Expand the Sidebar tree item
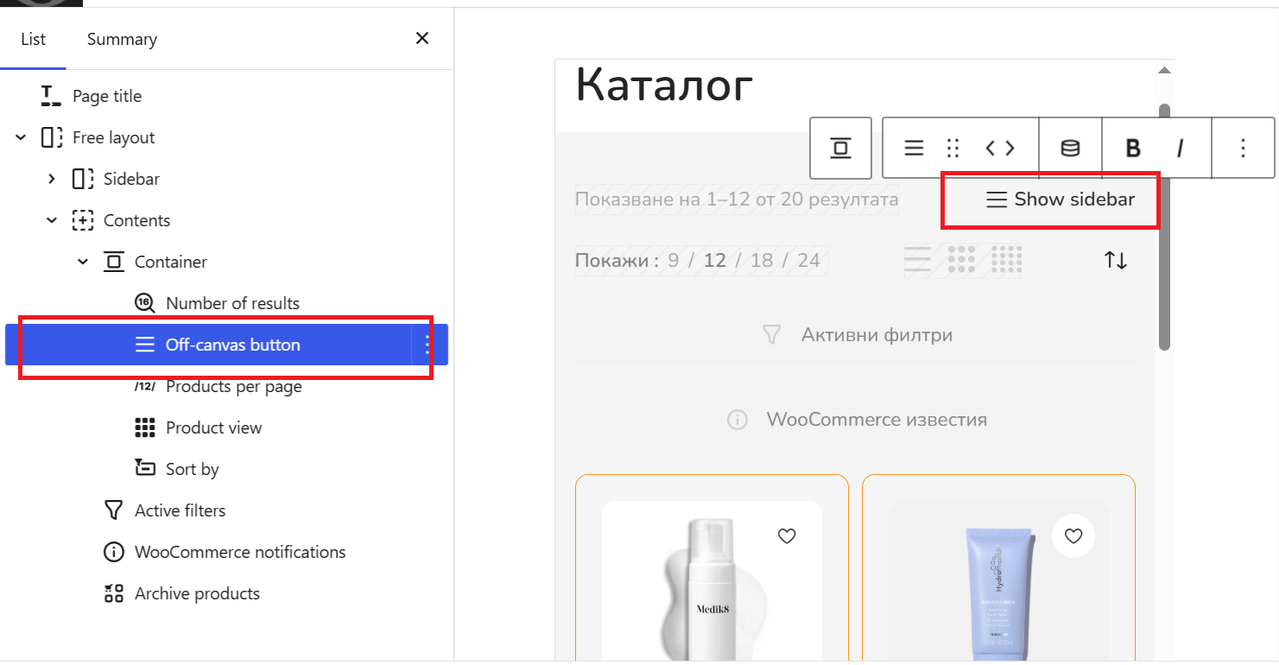1279x665 pixels. click(51, 179)
